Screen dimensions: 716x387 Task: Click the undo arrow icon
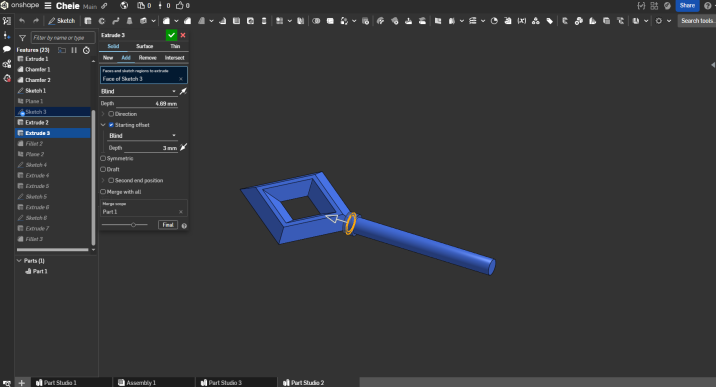coord(22,21)
